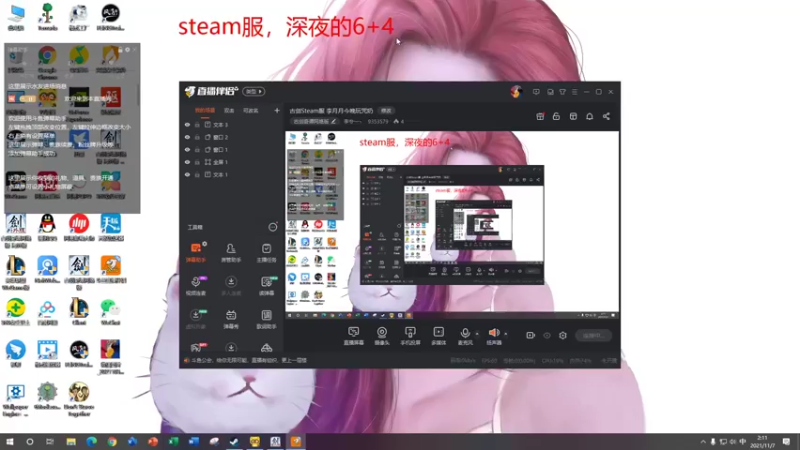Open the shop icon above preview
Viewport: 800px width, 450px height.
point(573,116)
